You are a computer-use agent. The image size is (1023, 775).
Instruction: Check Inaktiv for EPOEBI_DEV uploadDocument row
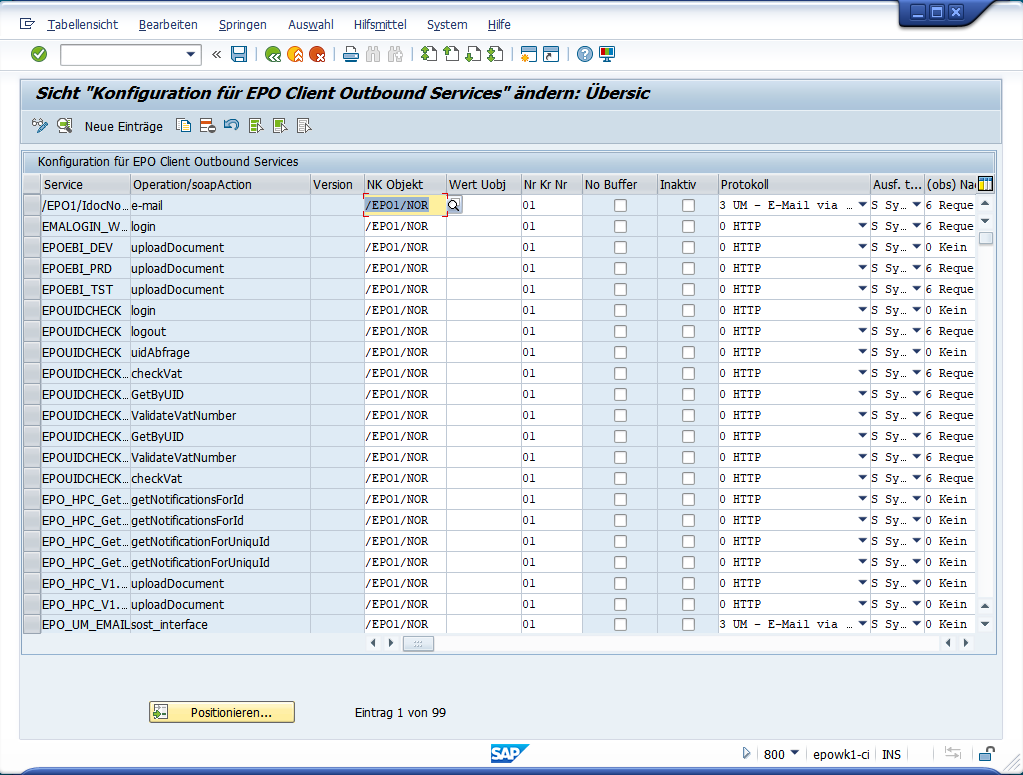pyautogui.click(x=688, y=247)
